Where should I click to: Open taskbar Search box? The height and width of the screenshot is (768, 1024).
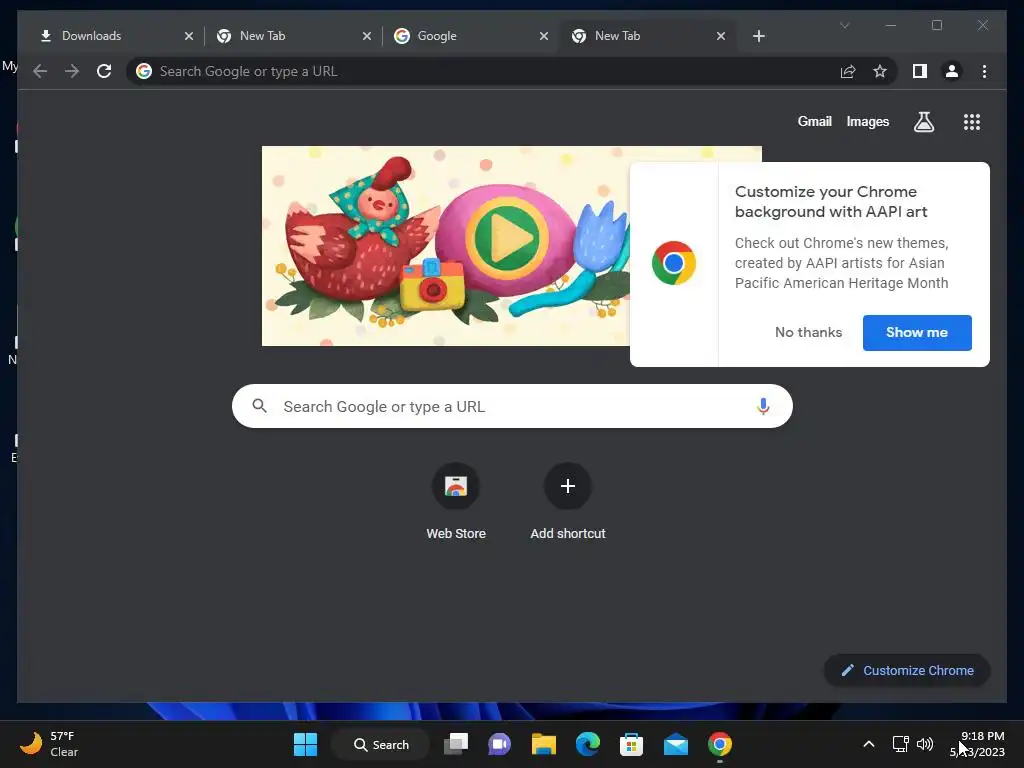(x=381, y=744)
